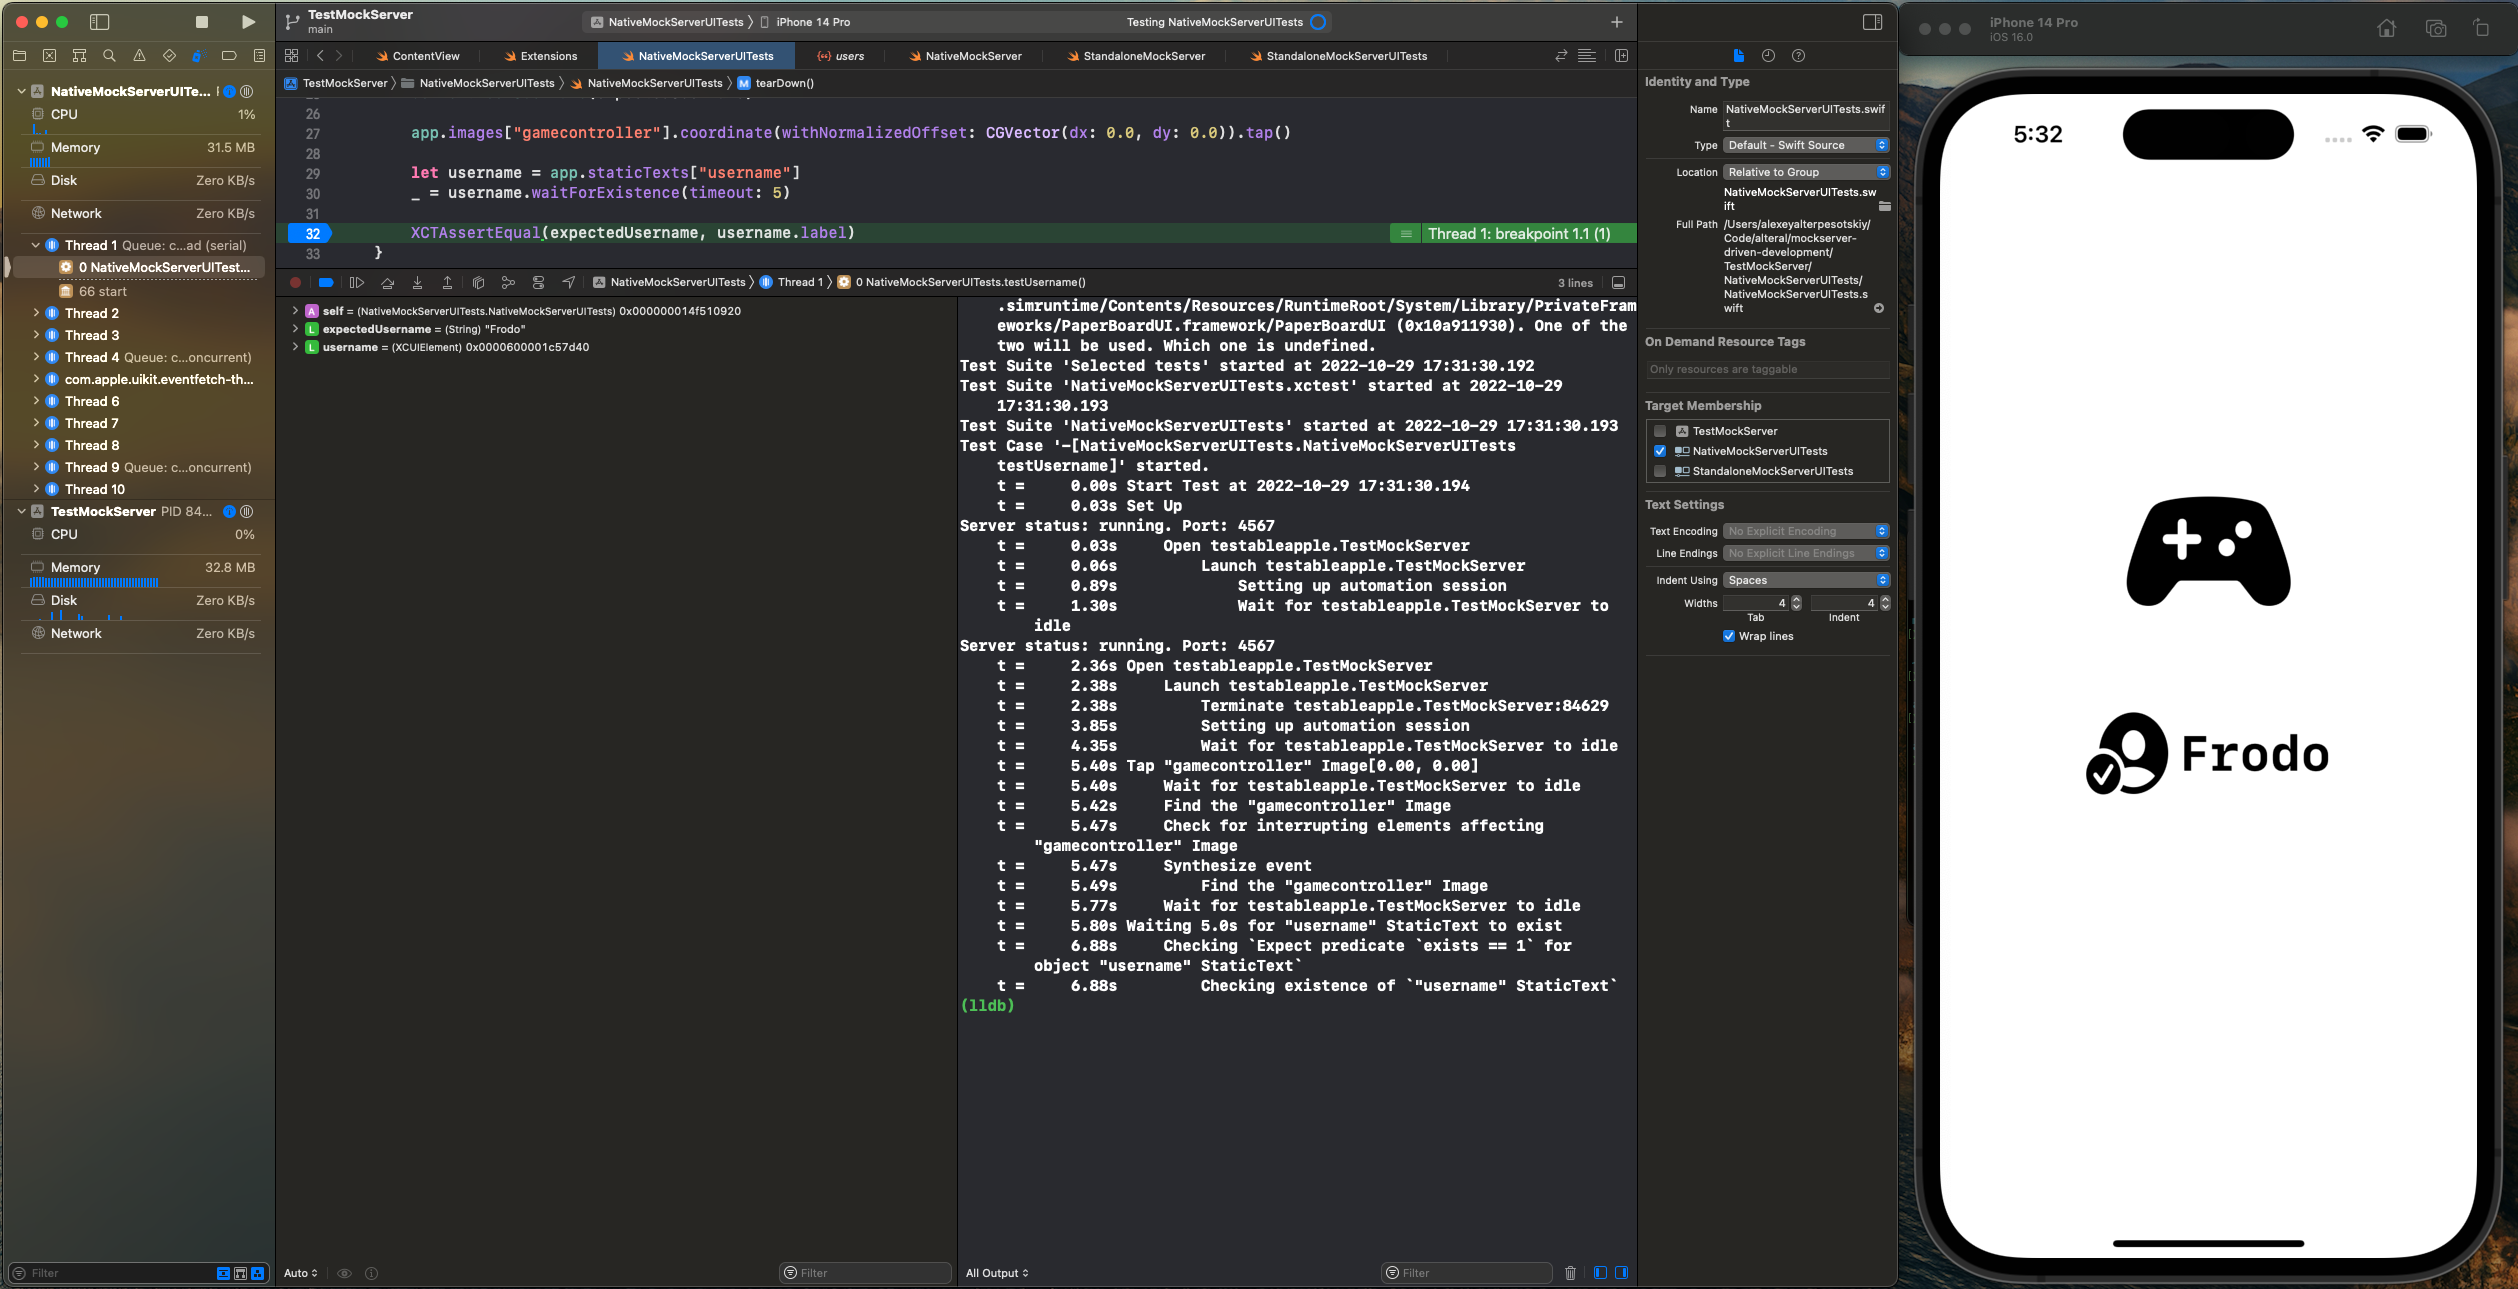
Task: Click the Step Into debug icon
Action: [x=417, y=283]
